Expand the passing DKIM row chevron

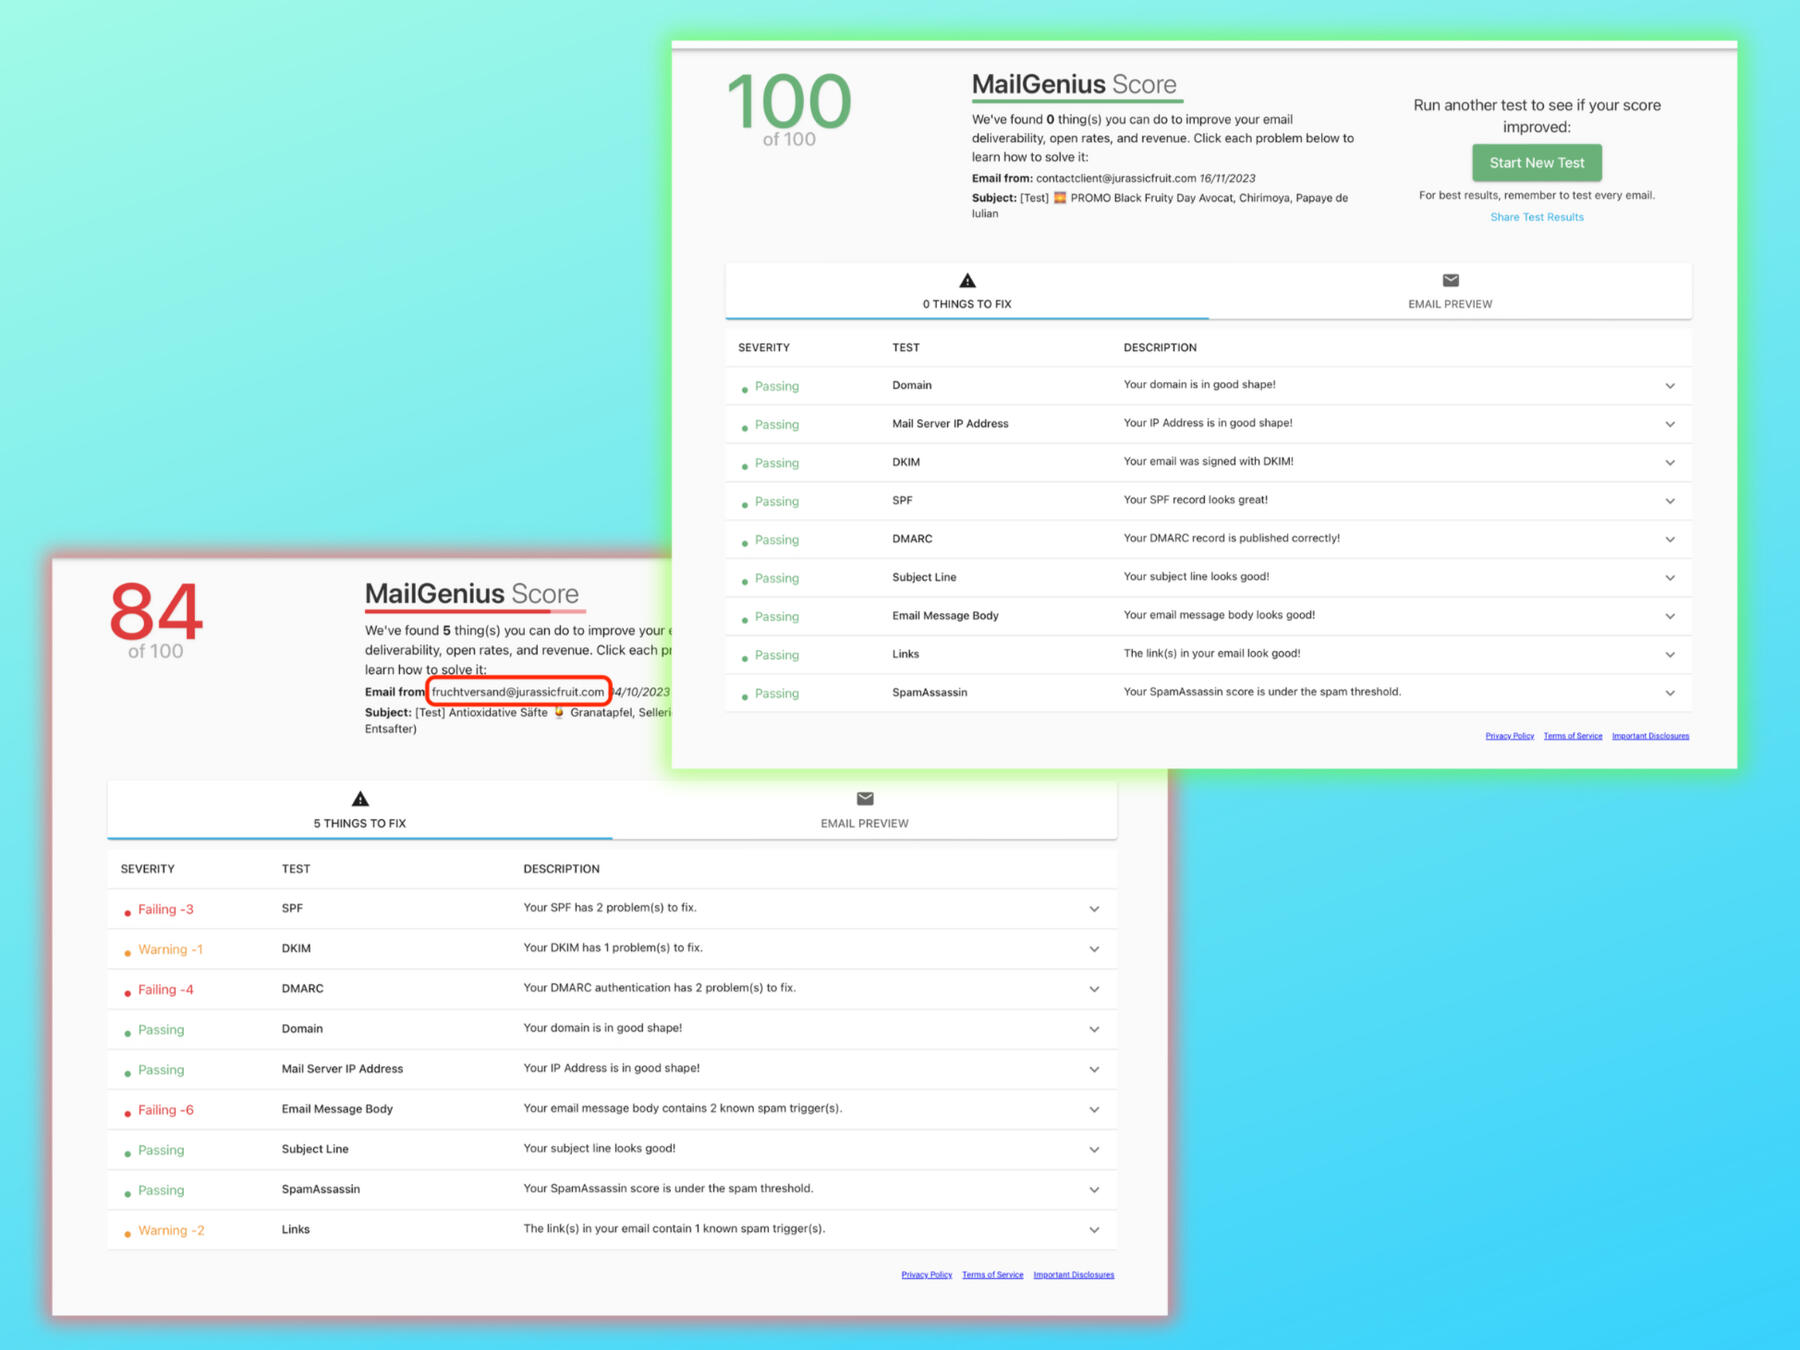tap(1669, 463)
